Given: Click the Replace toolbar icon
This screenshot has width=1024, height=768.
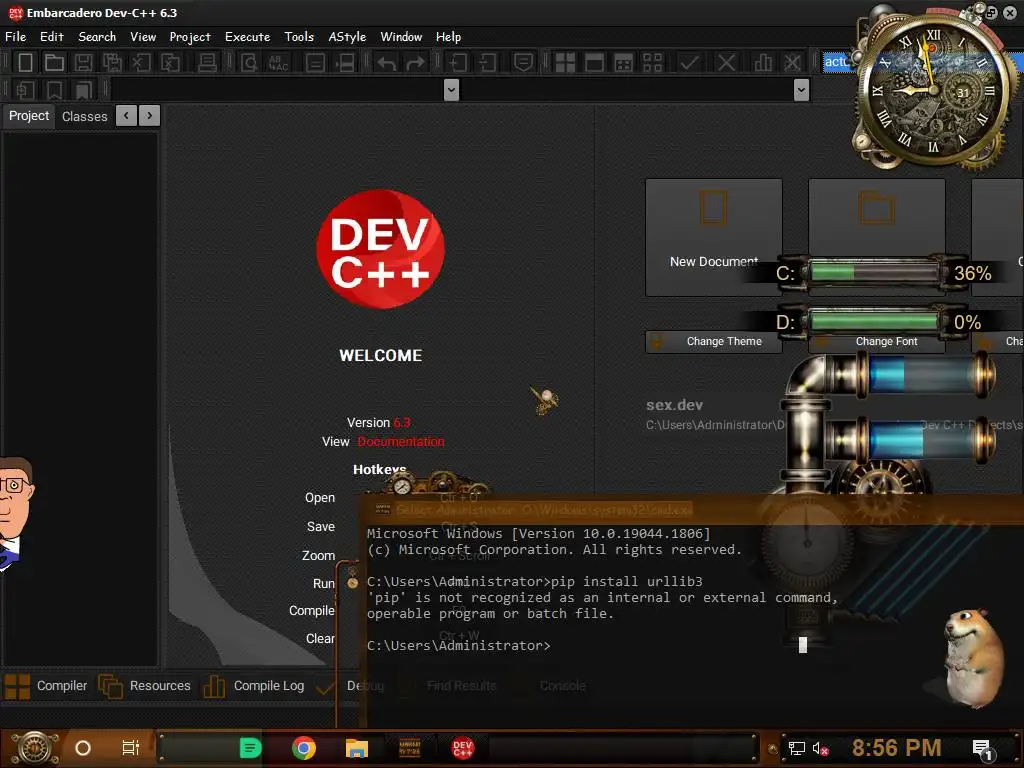Looking at the screenshot, I should pos(279,63).
